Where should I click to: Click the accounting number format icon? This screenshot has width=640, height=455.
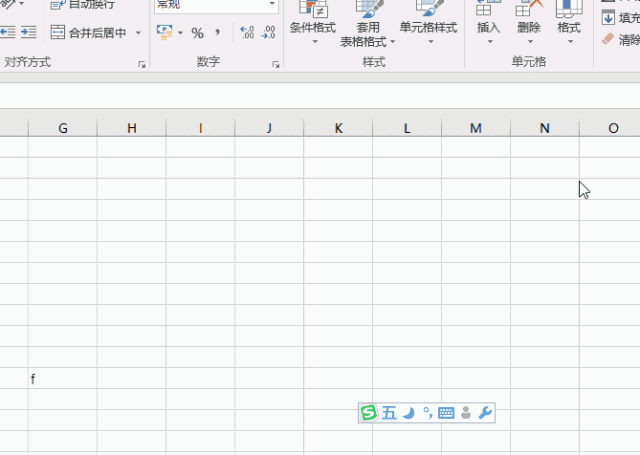point(164,32)
